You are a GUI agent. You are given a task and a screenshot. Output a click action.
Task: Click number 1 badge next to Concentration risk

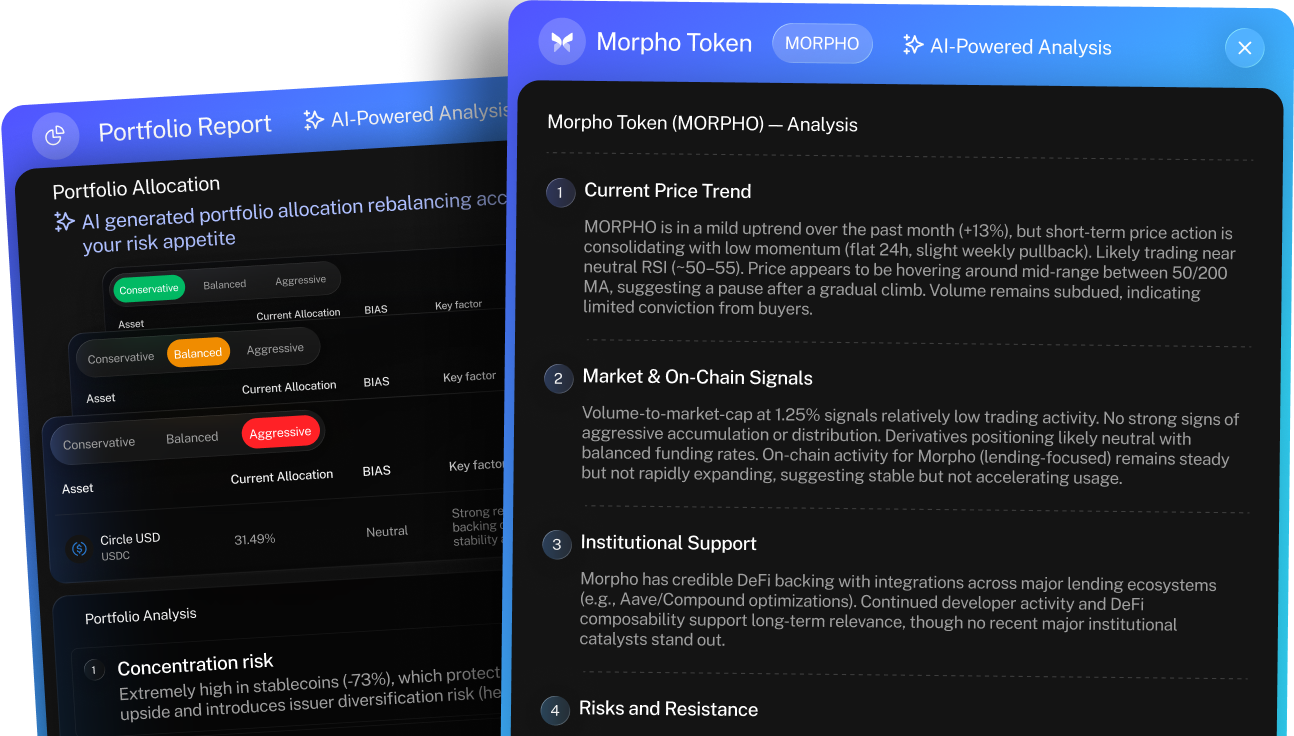click(x=94, y=670)
